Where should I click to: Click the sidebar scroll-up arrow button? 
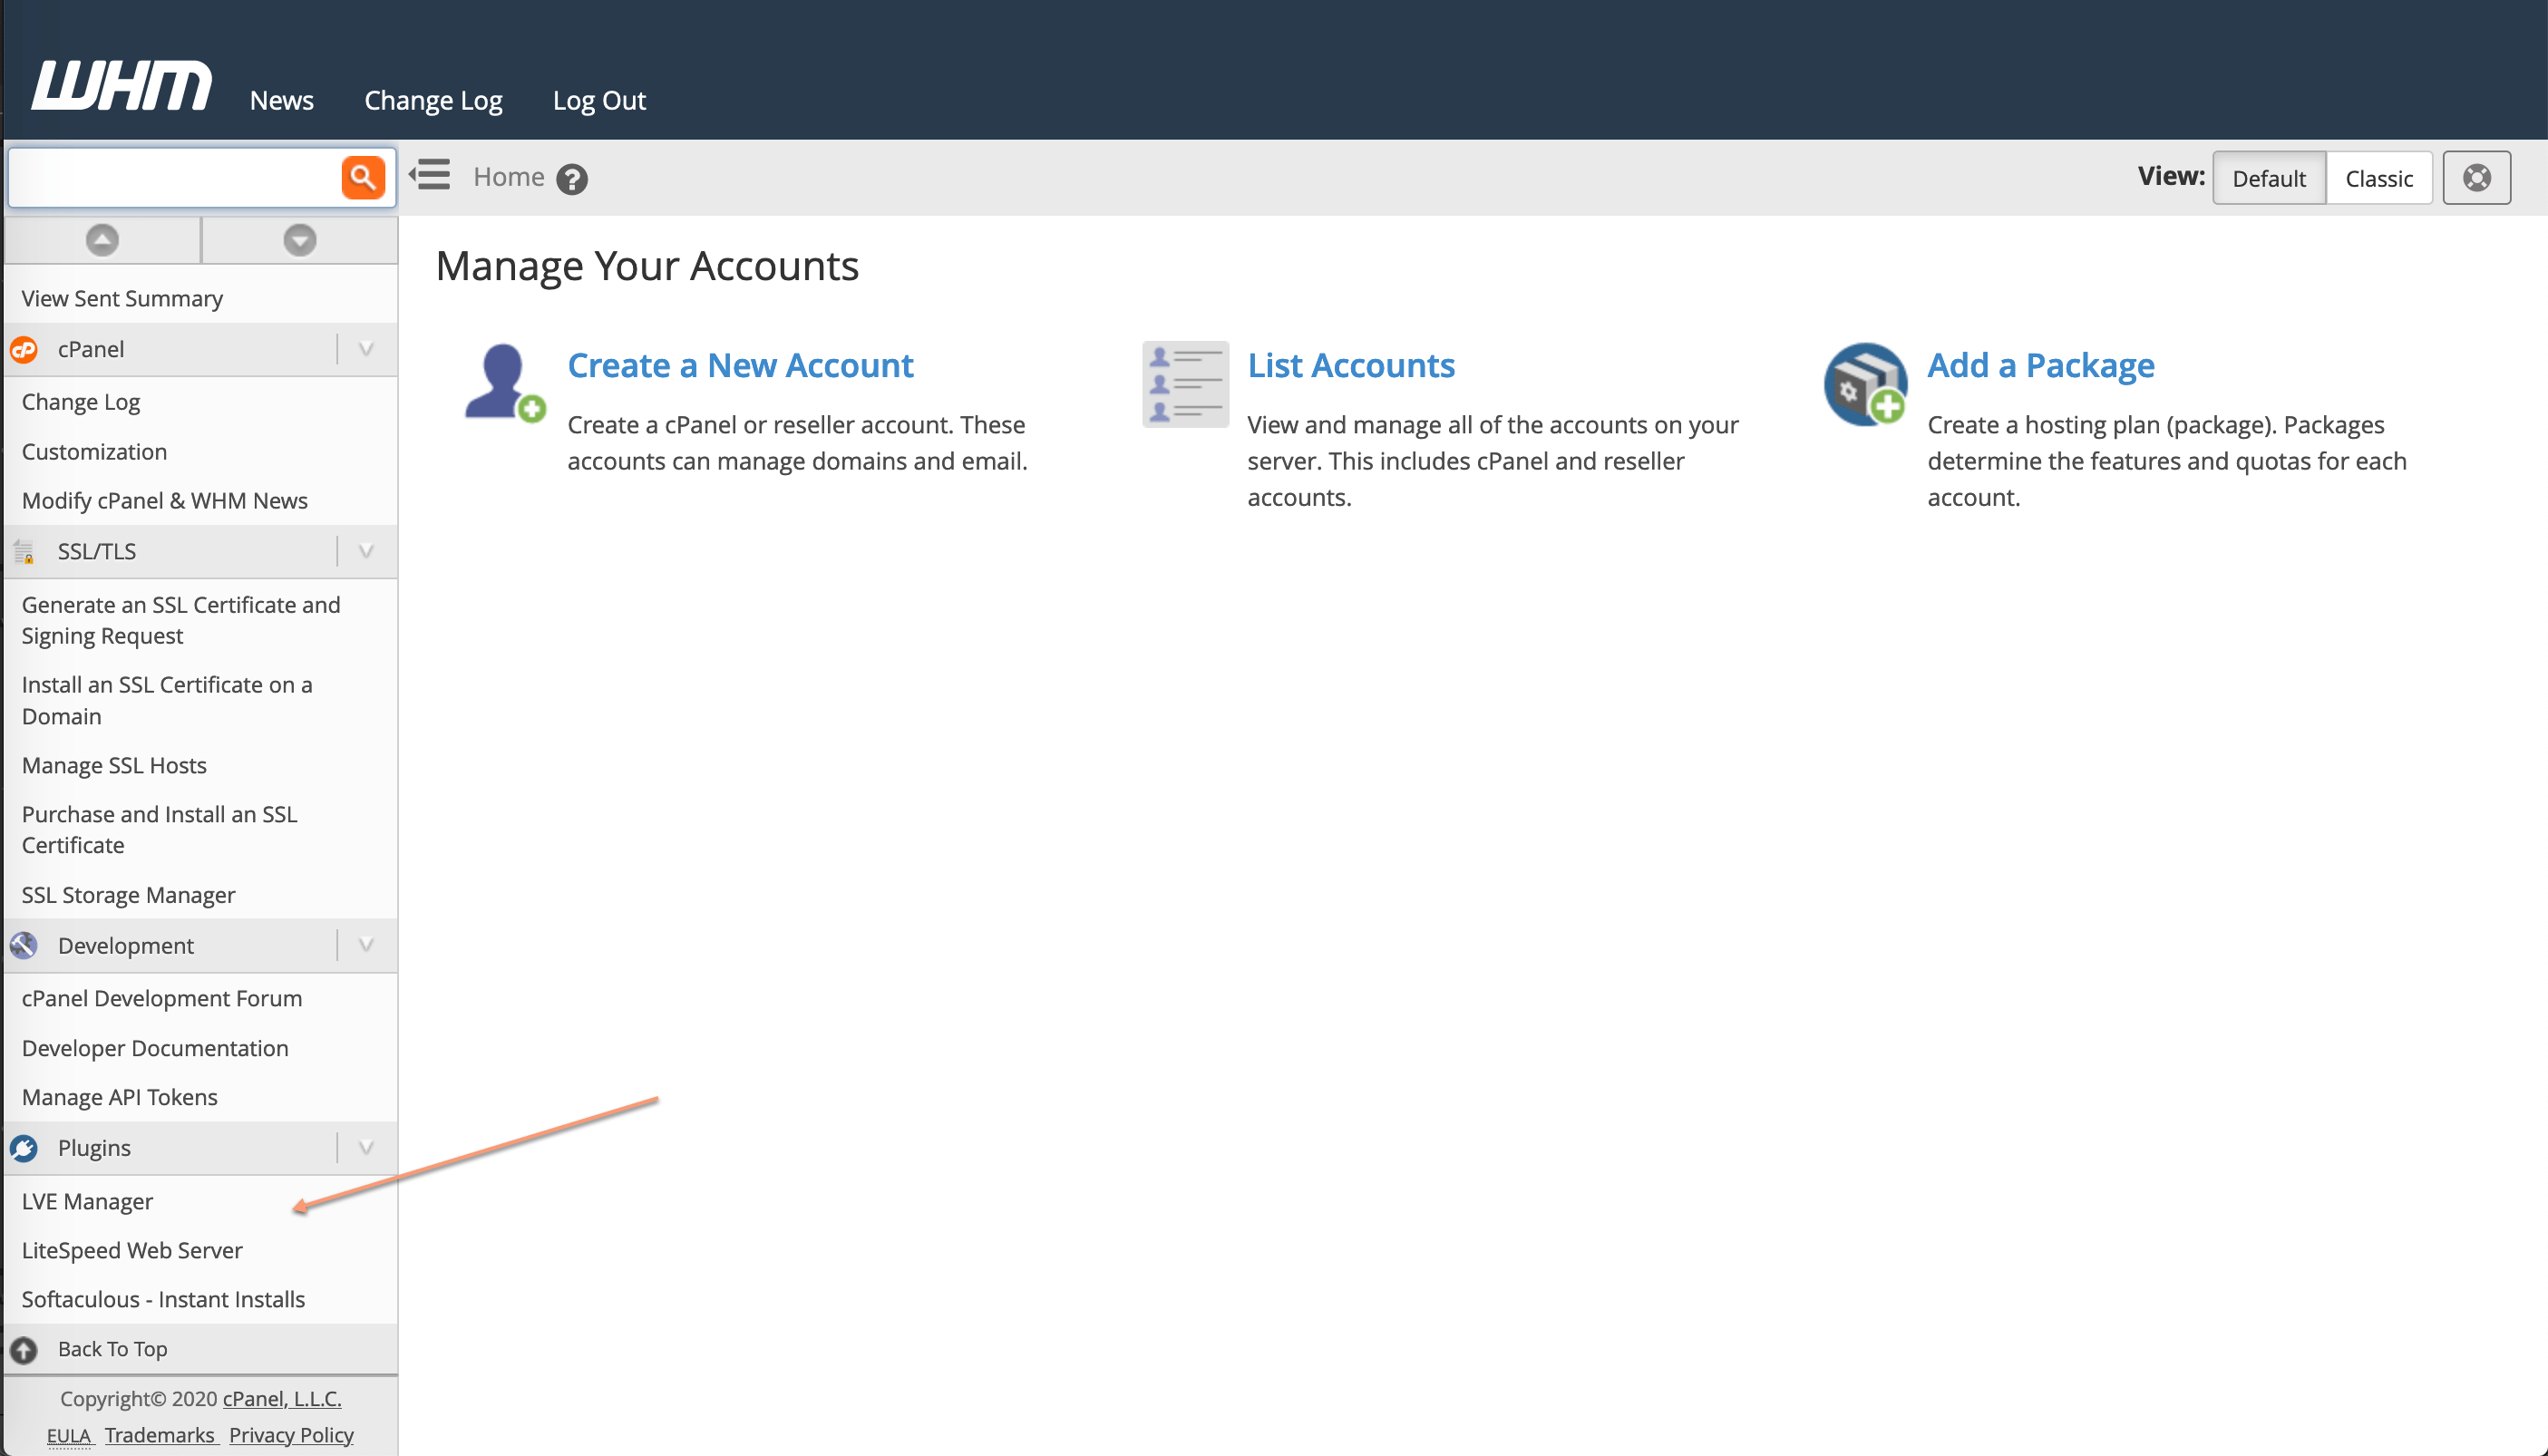102,240
